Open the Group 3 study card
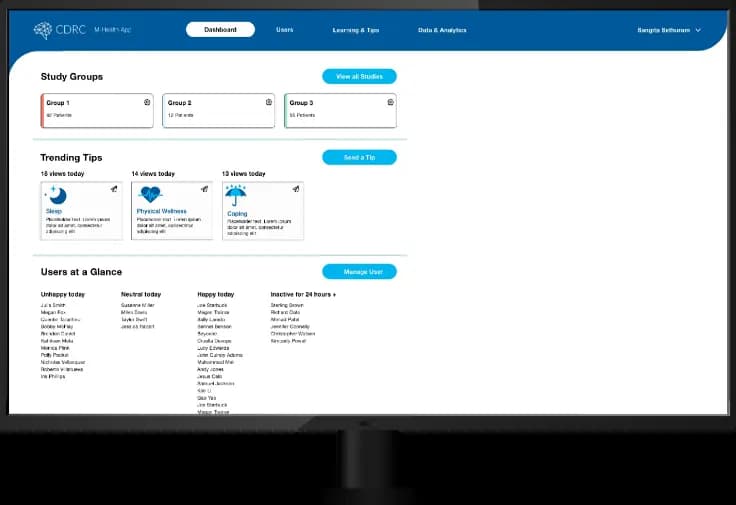Viewport: 736px width, 505px height. pos(340,111)
